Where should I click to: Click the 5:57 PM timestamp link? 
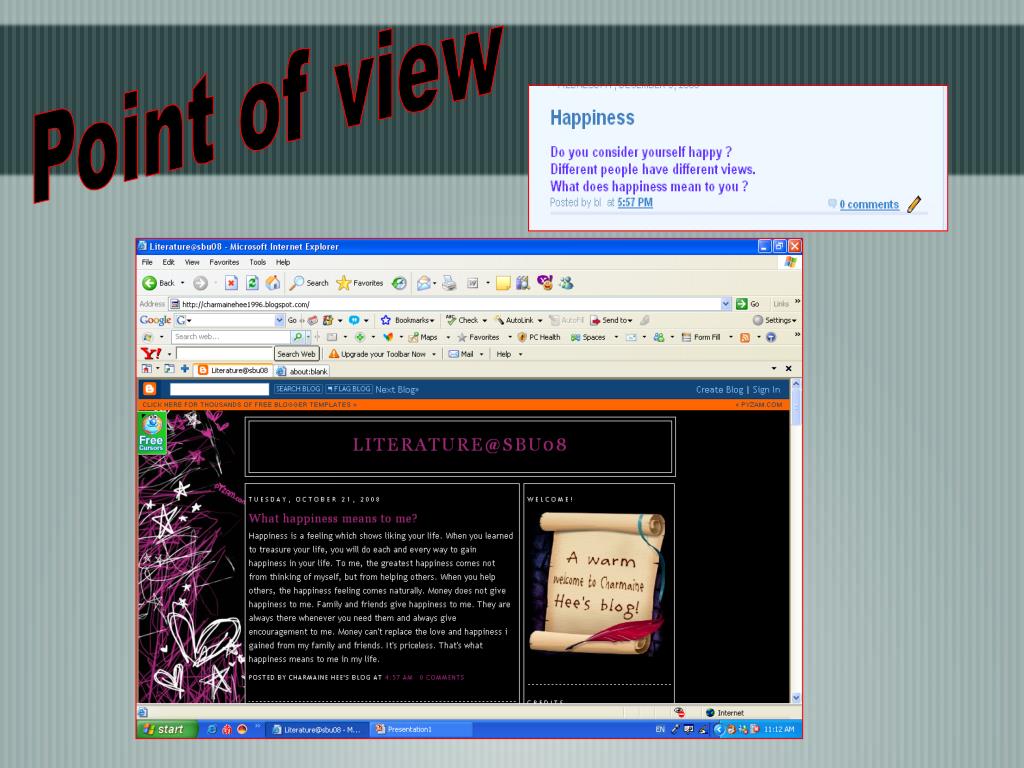(x=635, y=202)
